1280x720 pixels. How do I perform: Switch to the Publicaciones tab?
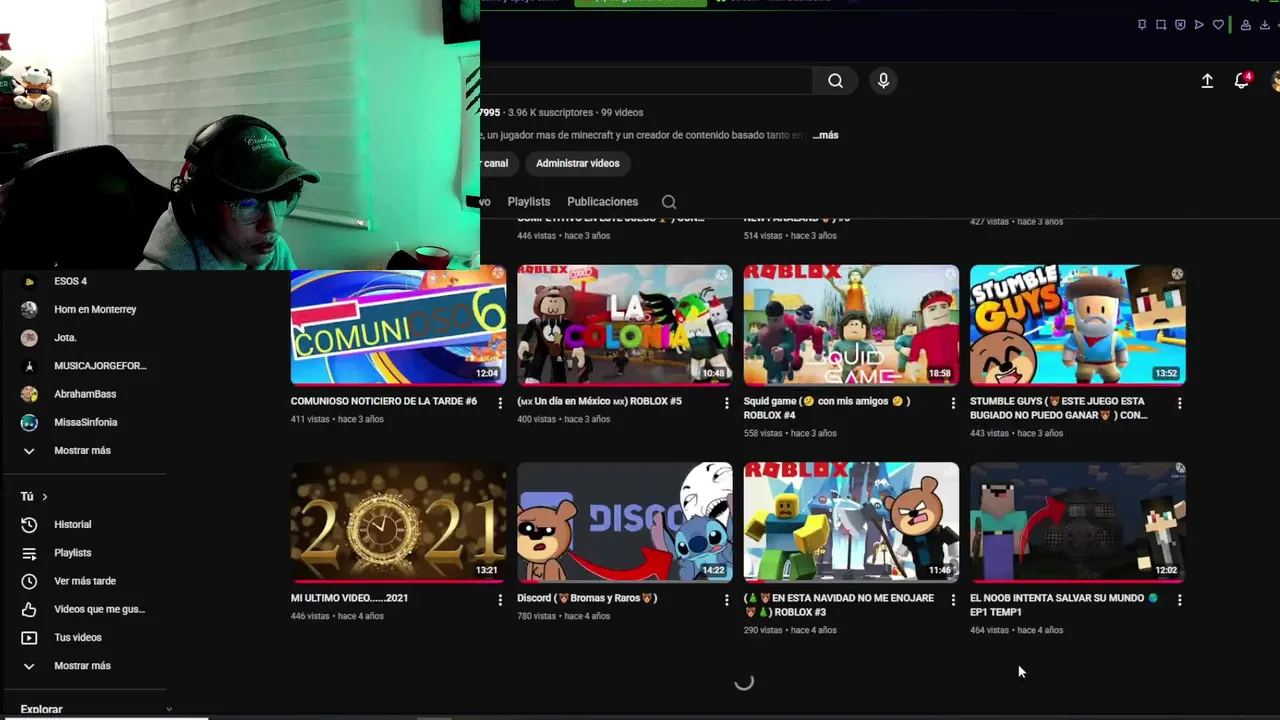click(602, 202)
